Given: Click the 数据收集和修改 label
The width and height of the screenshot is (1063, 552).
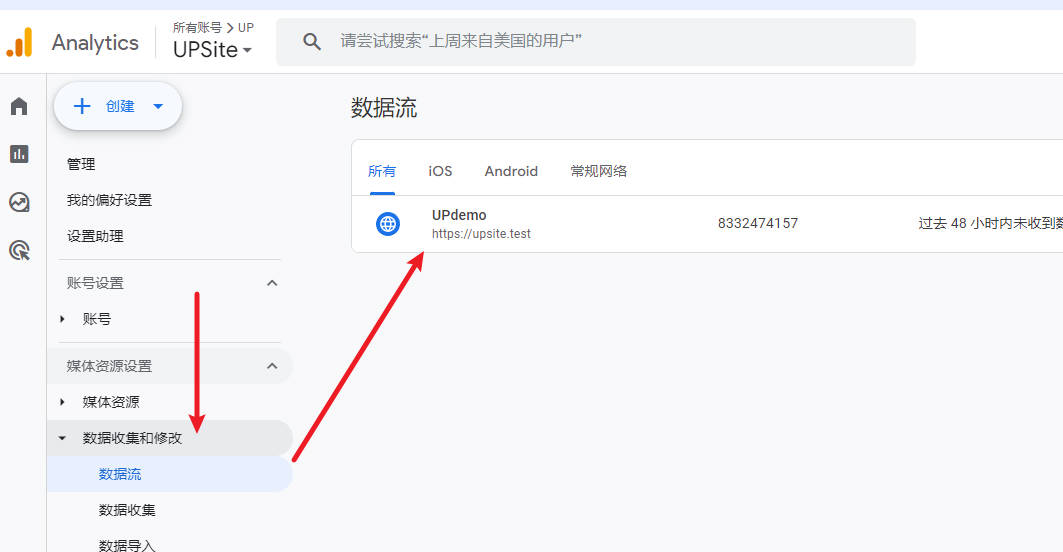Looking at the screenshot, I should [x=132, y=438].
